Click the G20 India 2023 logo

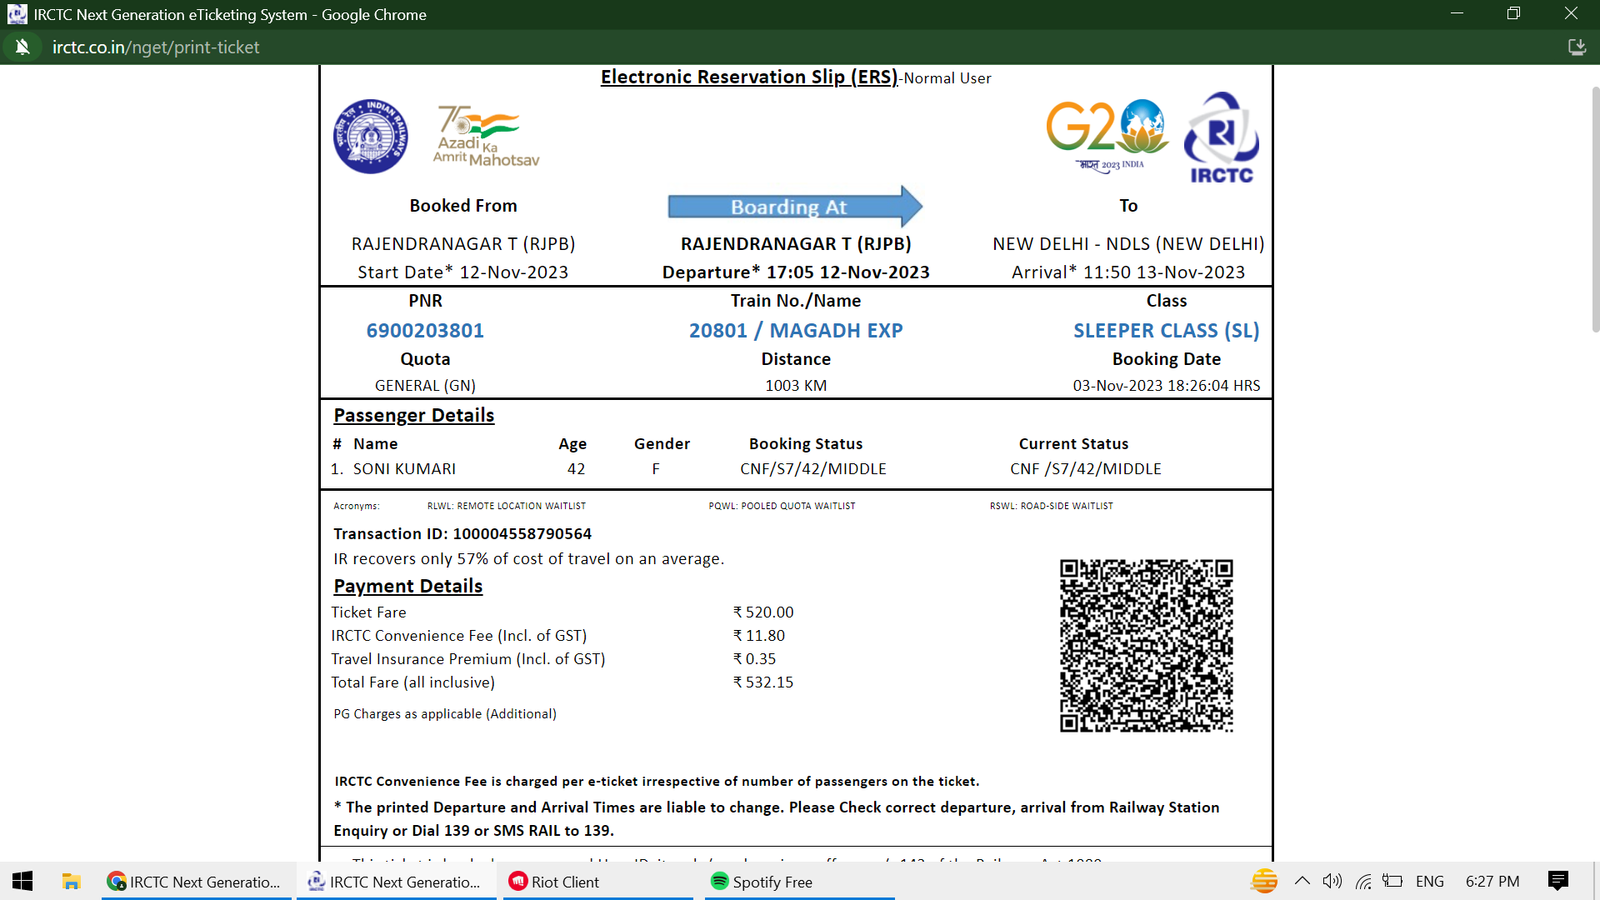click(1106, 134)
